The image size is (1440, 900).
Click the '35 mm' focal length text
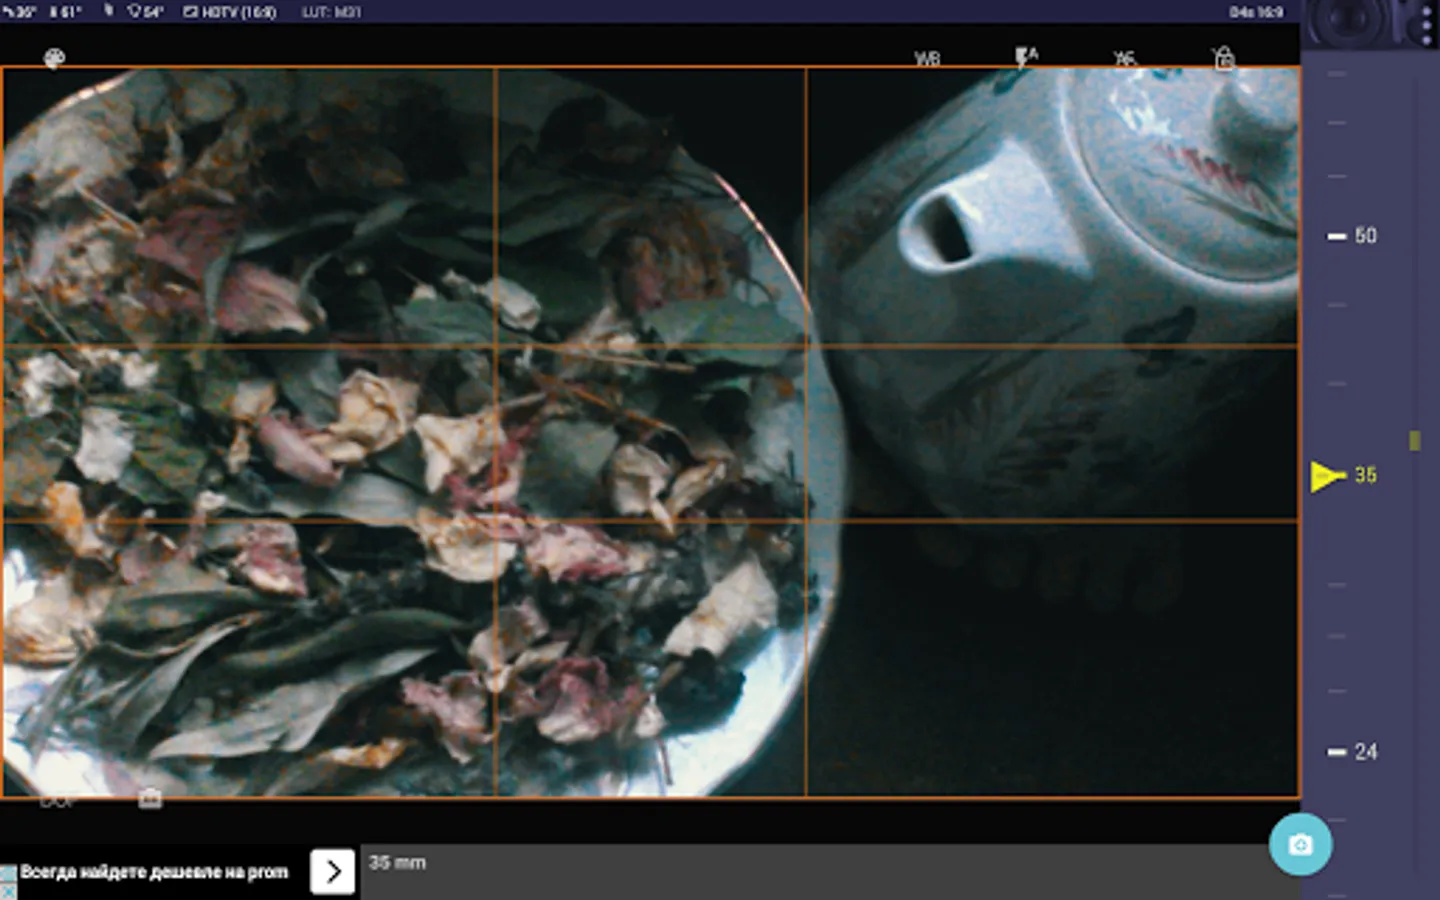[397, 862]
